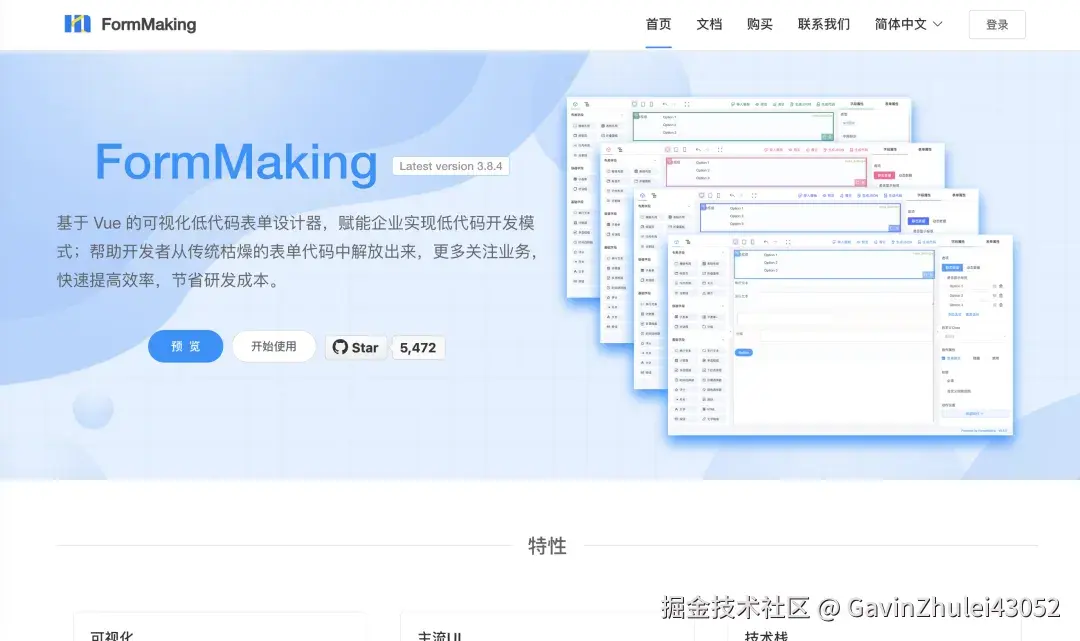This screenshot has width=1080, height=641.
Task: Click the large FormMaking hero title
Action: (236, 163)
